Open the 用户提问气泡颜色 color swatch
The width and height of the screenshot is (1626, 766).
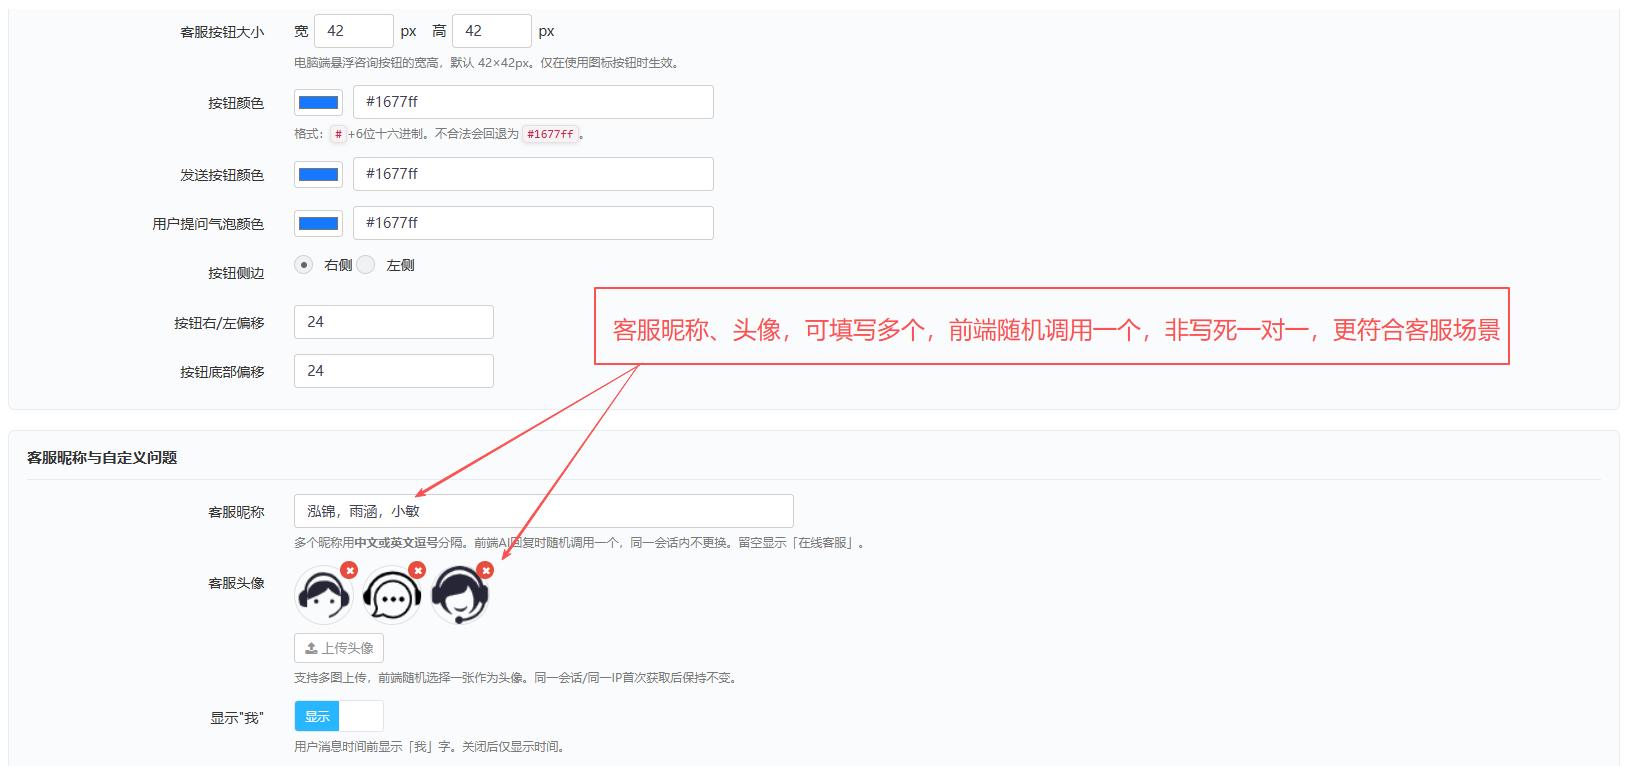point(319,223)
